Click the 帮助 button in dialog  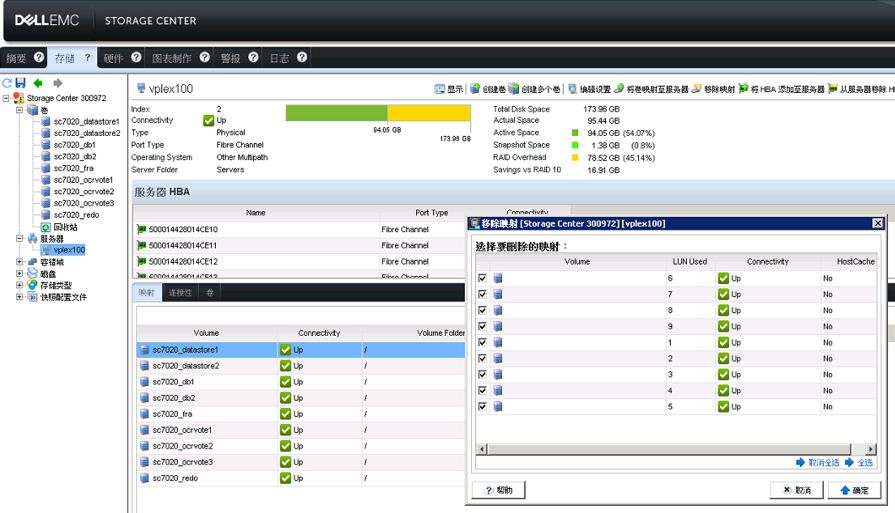point(499,490)
